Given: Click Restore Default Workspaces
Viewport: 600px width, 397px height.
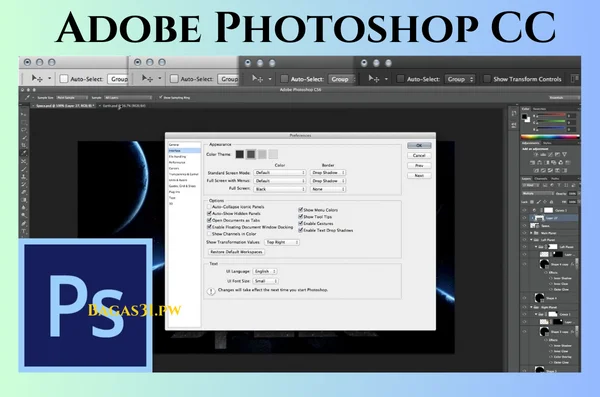Looking at the screenshot, I should coord(236,252).
